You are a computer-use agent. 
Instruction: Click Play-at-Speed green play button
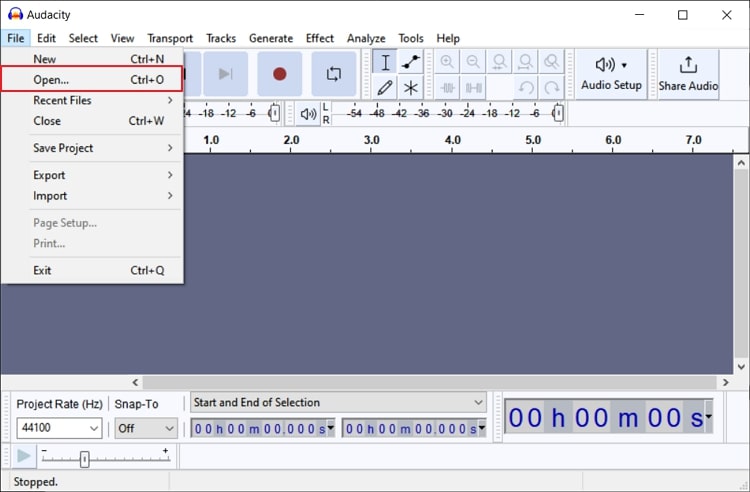pyautogui.click(x=23, y=456)
